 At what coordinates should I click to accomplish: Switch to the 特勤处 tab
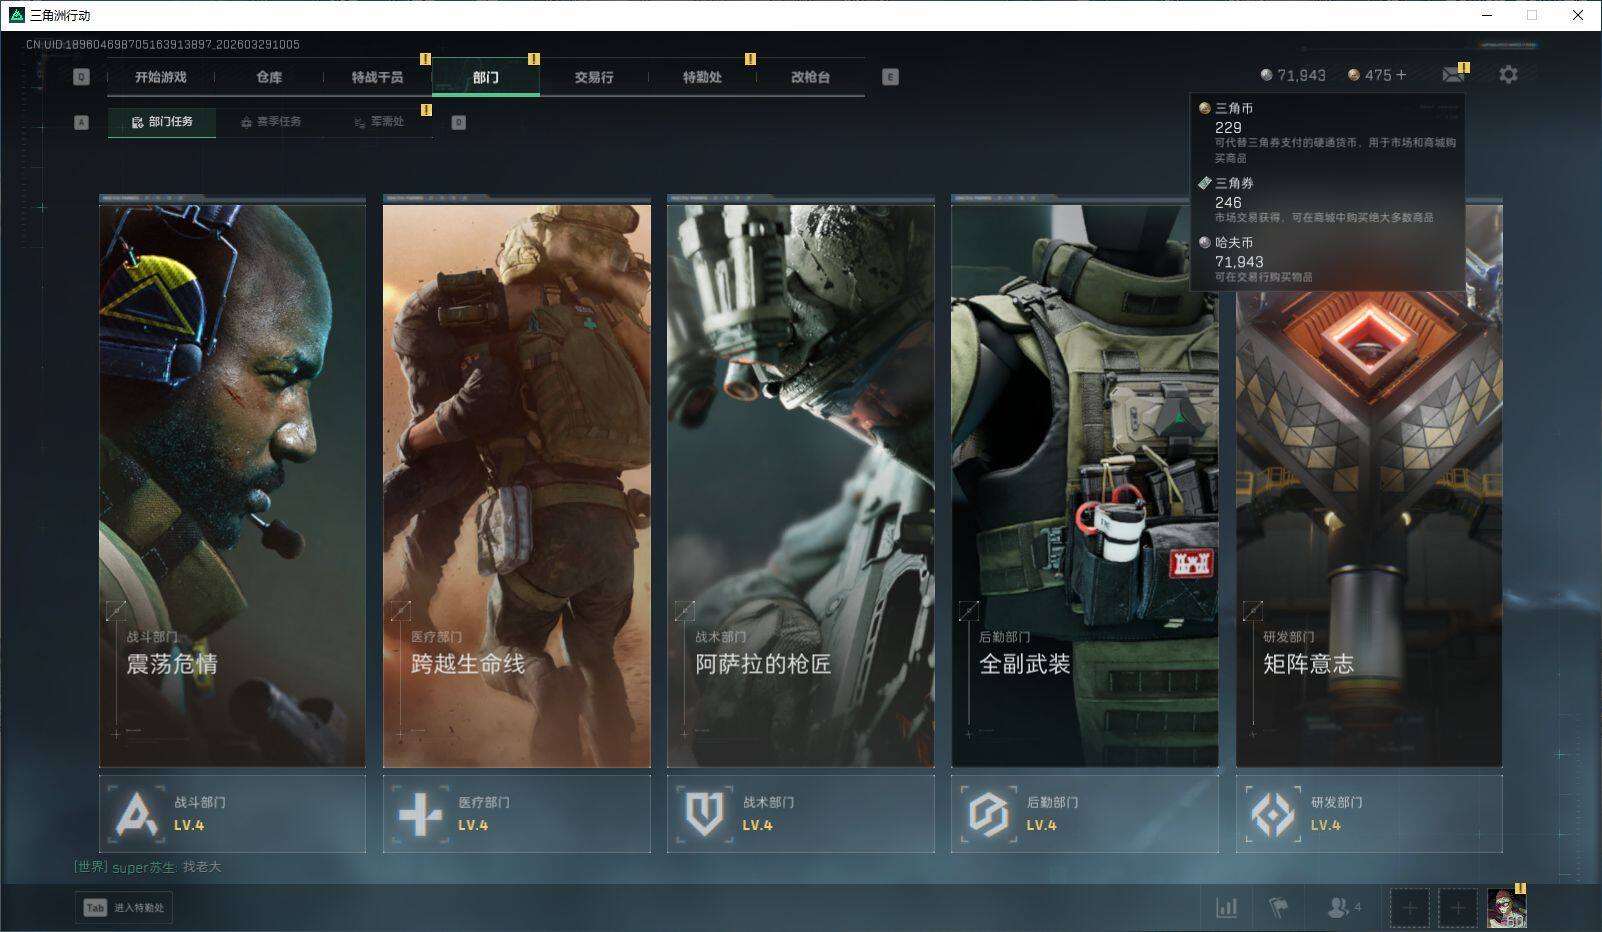pyautogui.click(x=702, y=77)
